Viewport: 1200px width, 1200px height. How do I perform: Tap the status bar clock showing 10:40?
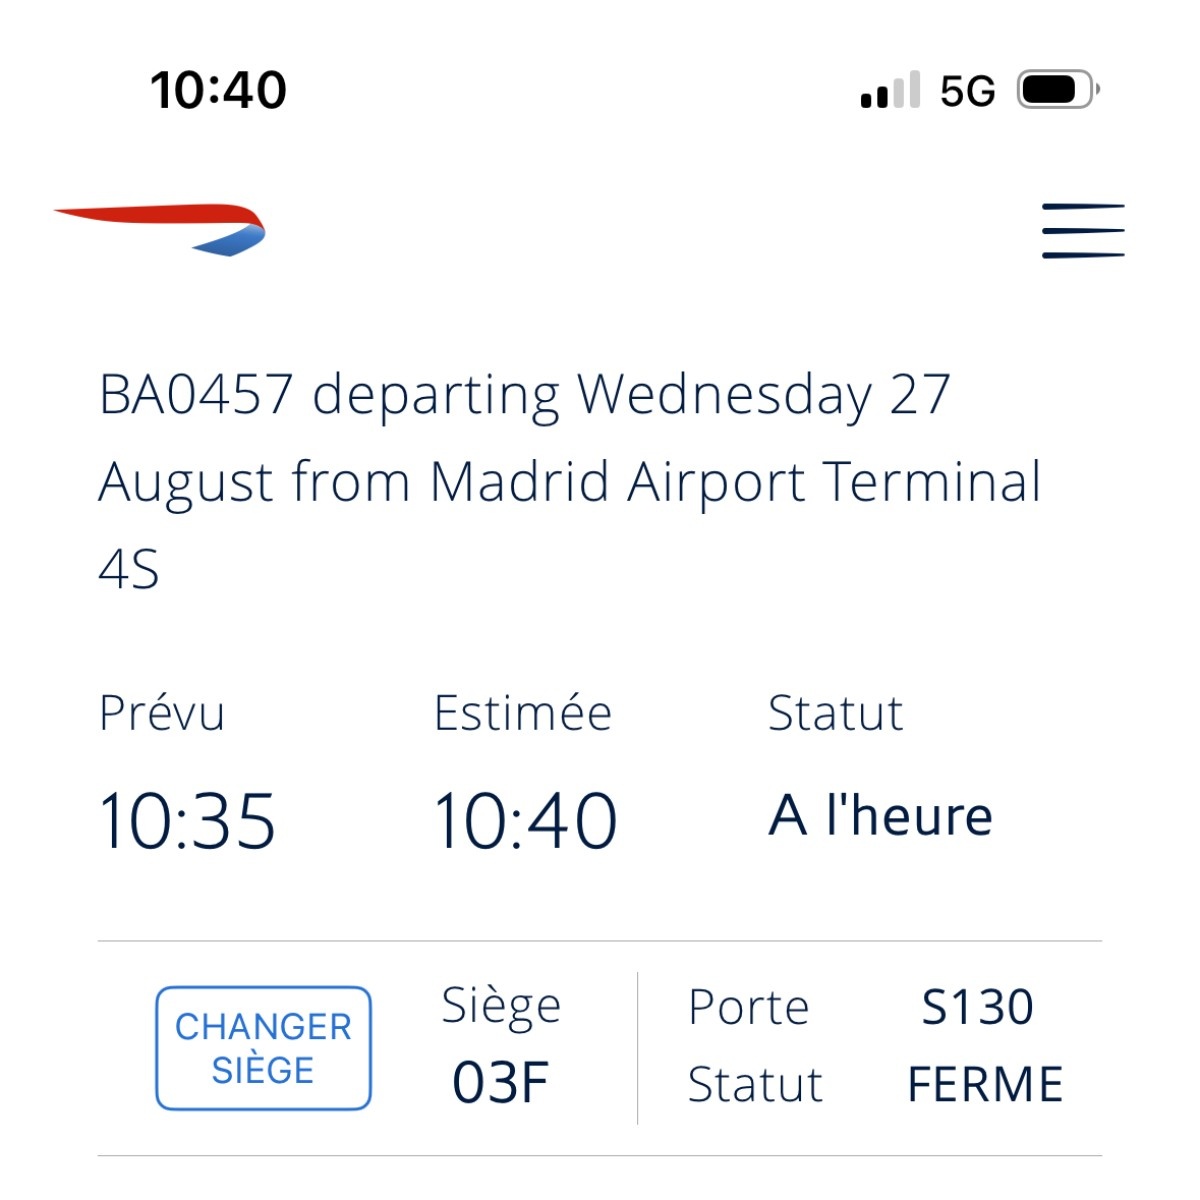218,90
